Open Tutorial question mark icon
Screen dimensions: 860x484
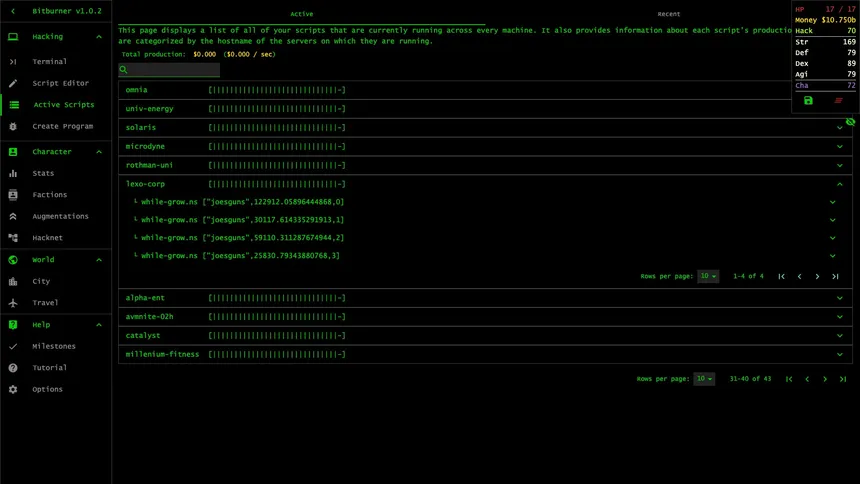pos(13,368)
